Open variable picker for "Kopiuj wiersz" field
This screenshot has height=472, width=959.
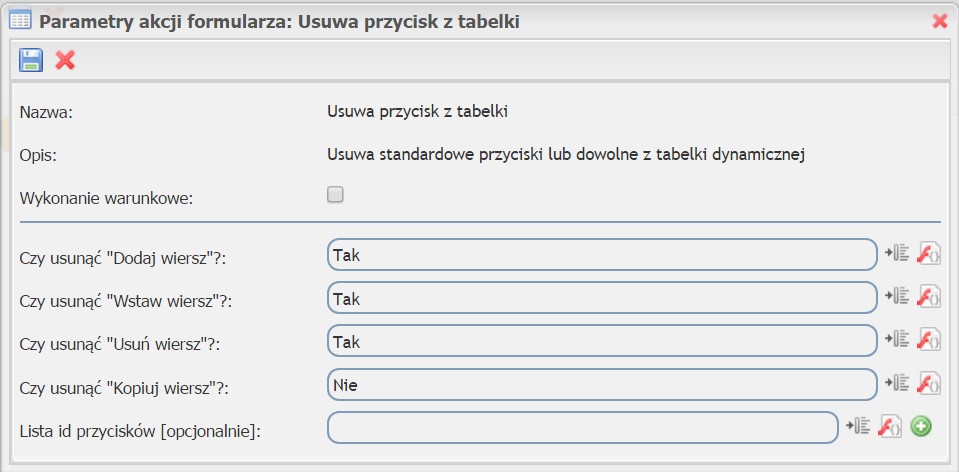[x=896, y=383]
